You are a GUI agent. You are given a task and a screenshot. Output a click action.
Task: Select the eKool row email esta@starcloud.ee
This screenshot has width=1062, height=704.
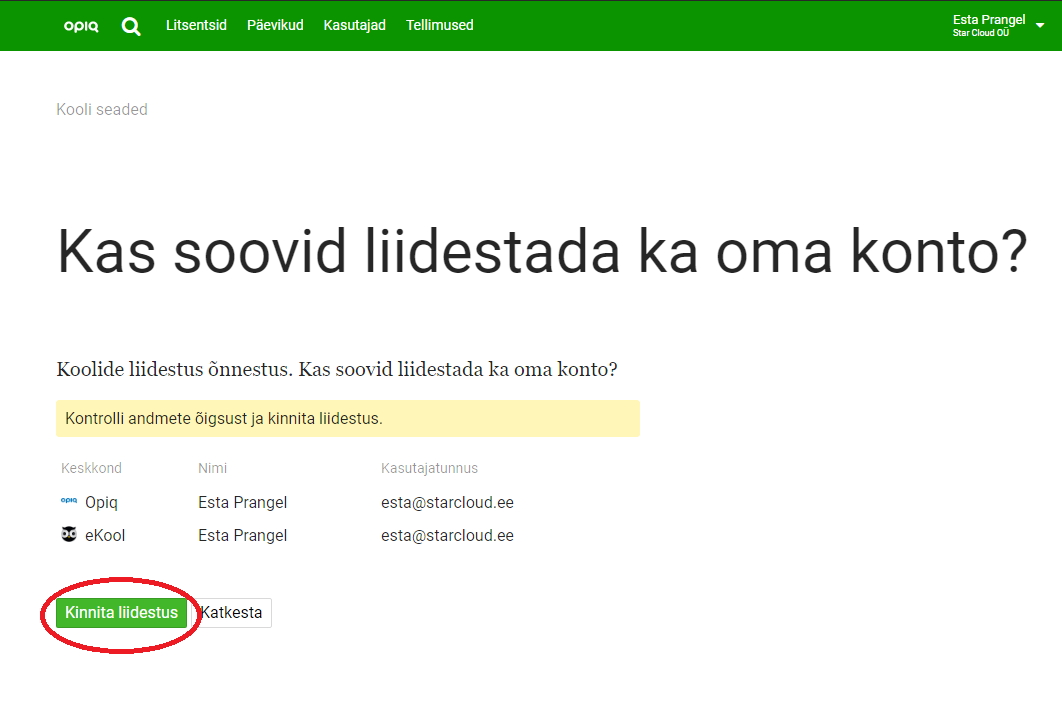coord(447,535)
